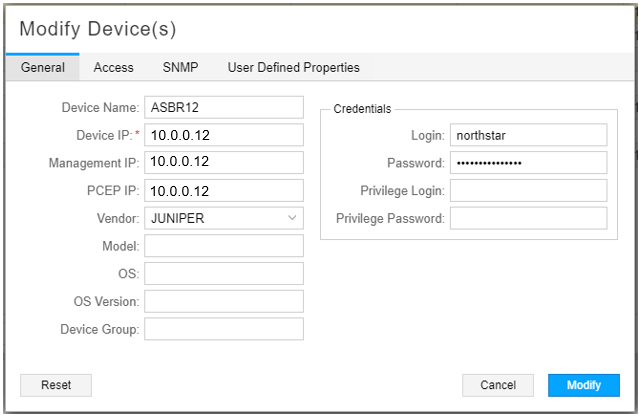This screenshot has width=640, height=417.
Task: Click the Privilege Login input
Action: pos(528,190)
